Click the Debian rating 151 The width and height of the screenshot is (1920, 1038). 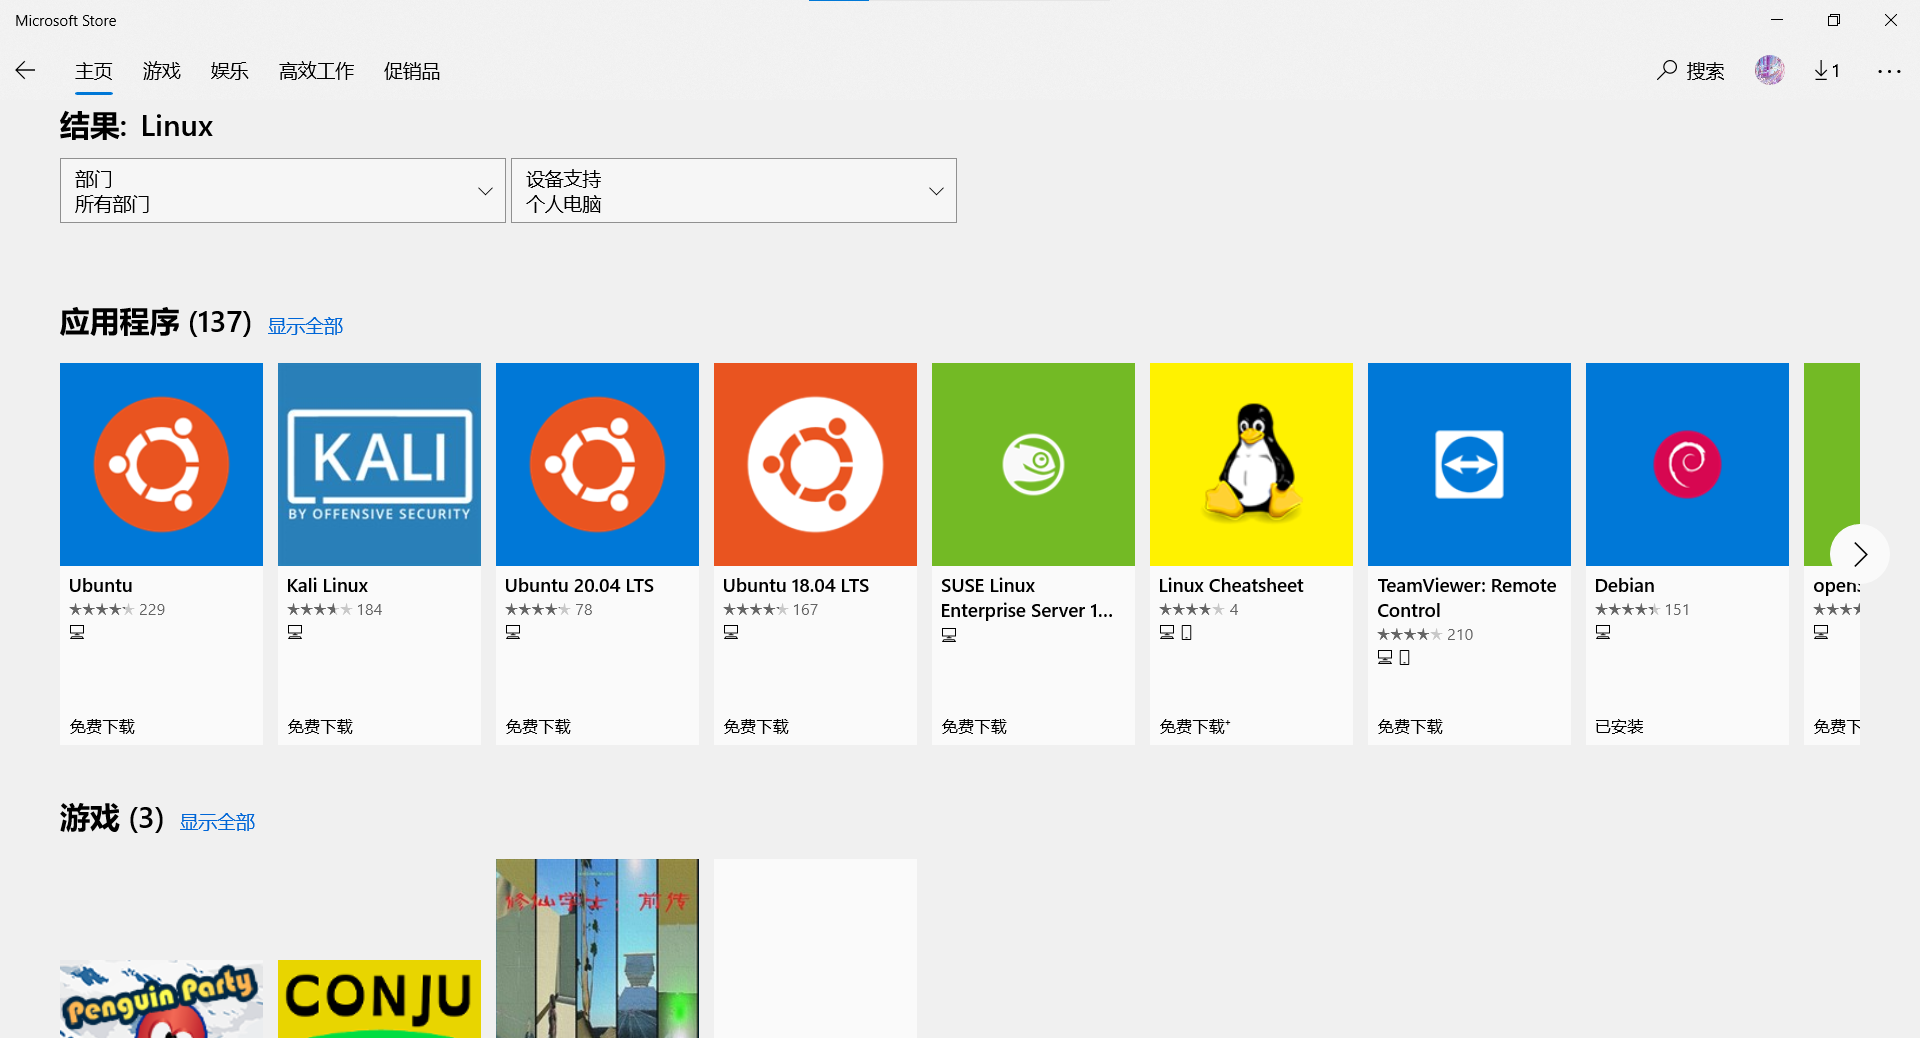tap(1643, 609)
